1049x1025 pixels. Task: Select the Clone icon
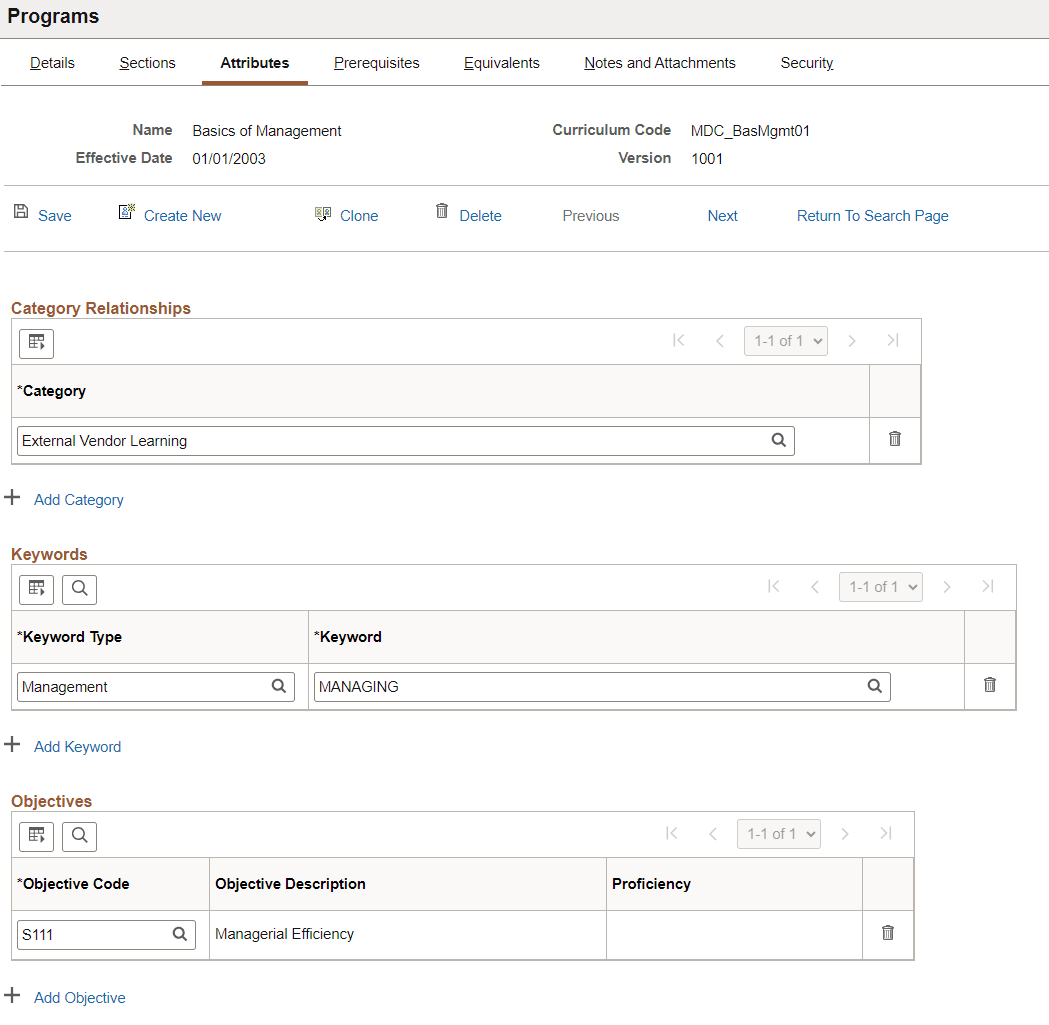click(x=322, y=212)
